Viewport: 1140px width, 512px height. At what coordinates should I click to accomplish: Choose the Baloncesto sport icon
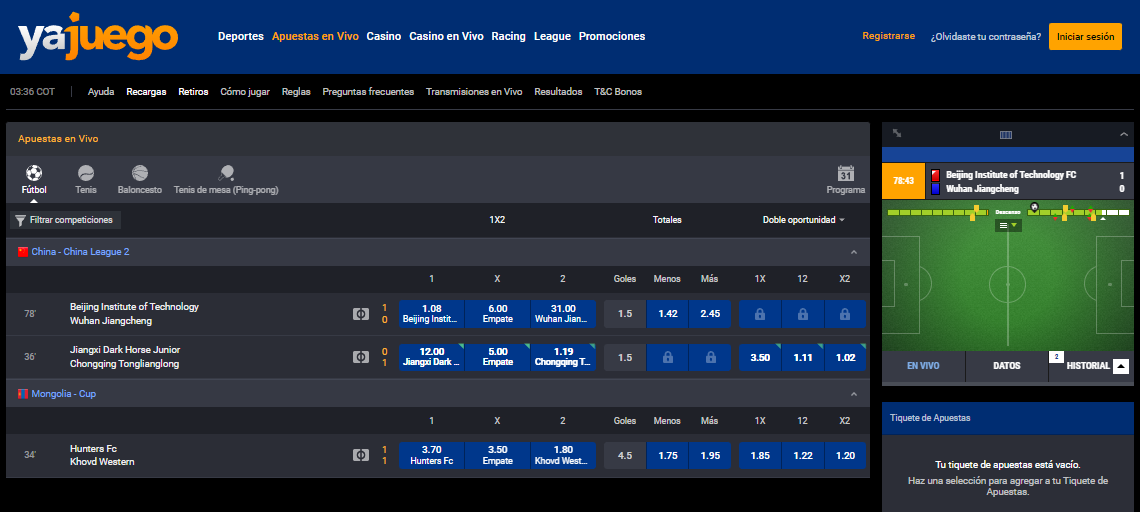coord(139,174)
